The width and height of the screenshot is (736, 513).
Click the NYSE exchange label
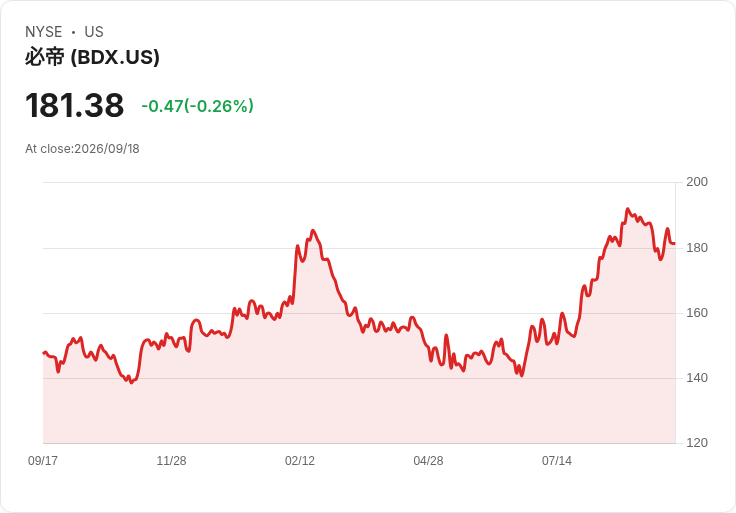coord(44,32)
